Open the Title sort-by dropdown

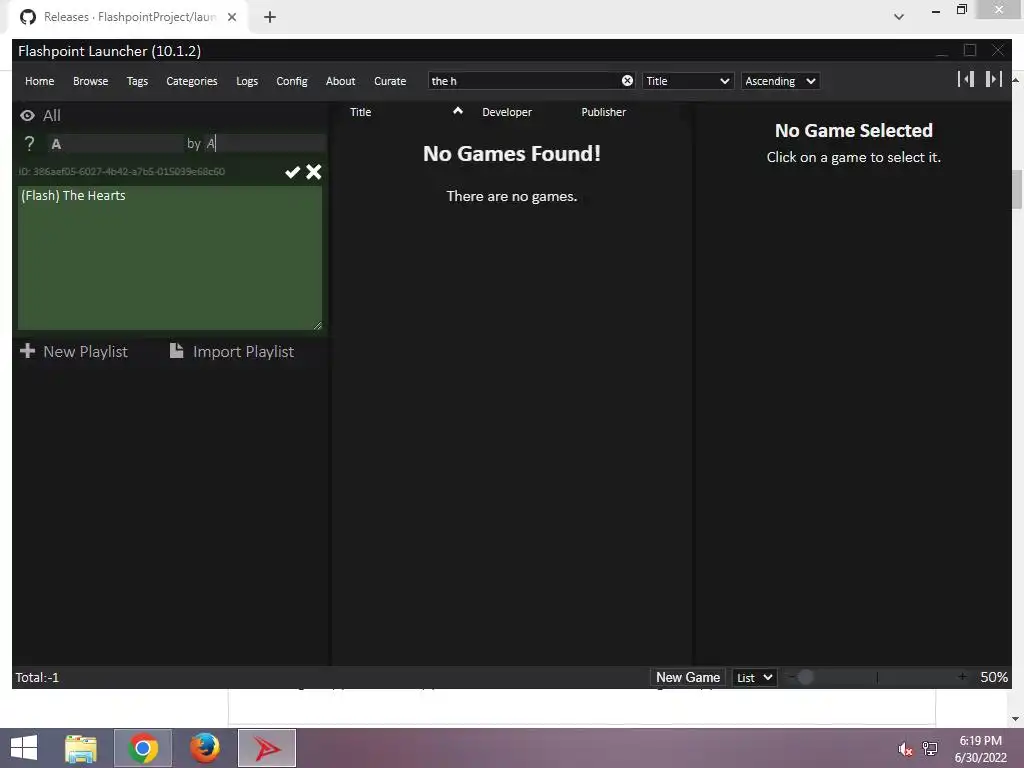(688, 81)
